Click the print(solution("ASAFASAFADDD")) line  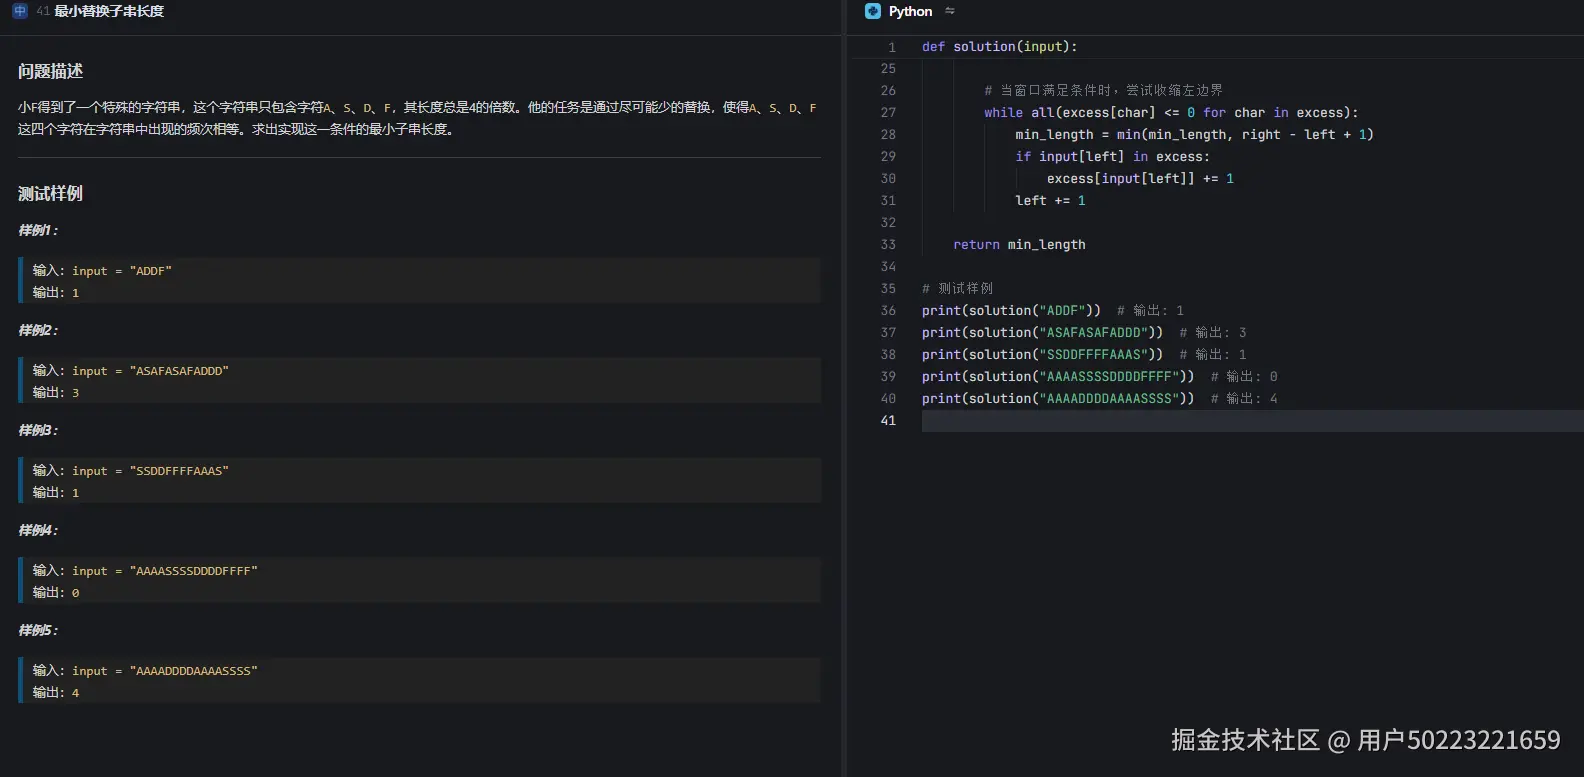[x=1043, y=333]
